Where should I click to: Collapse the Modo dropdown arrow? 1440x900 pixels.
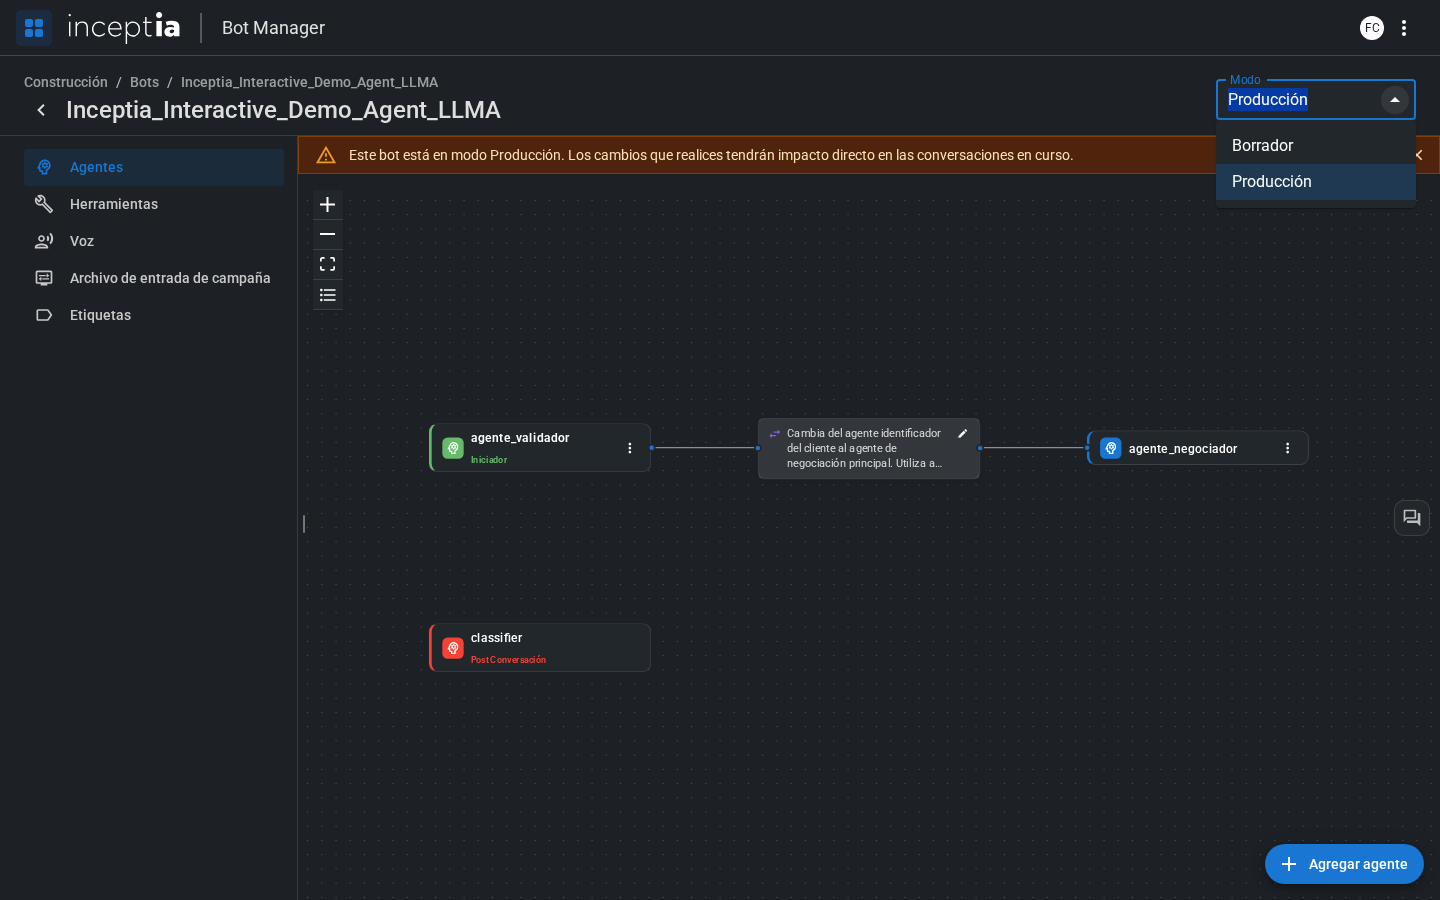point(1395,100)
